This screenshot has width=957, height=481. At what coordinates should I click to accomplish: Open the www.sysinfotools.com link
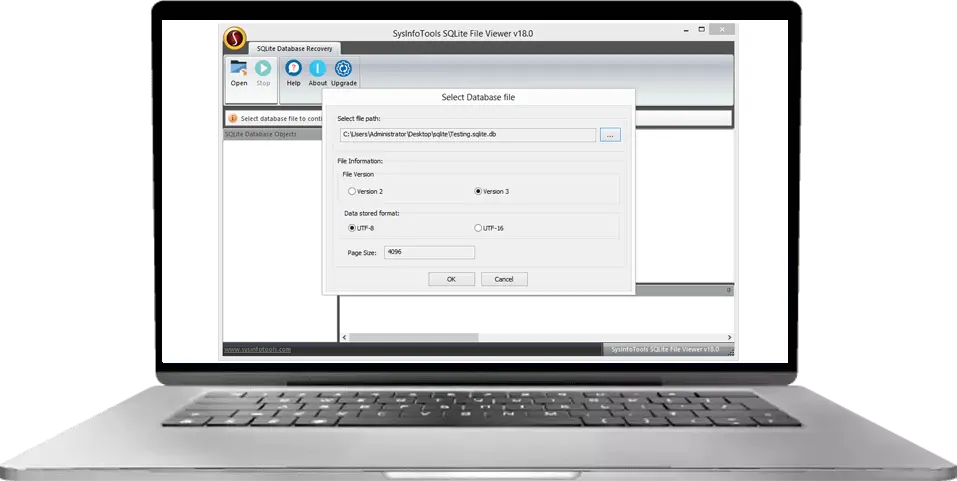point(258,350)
